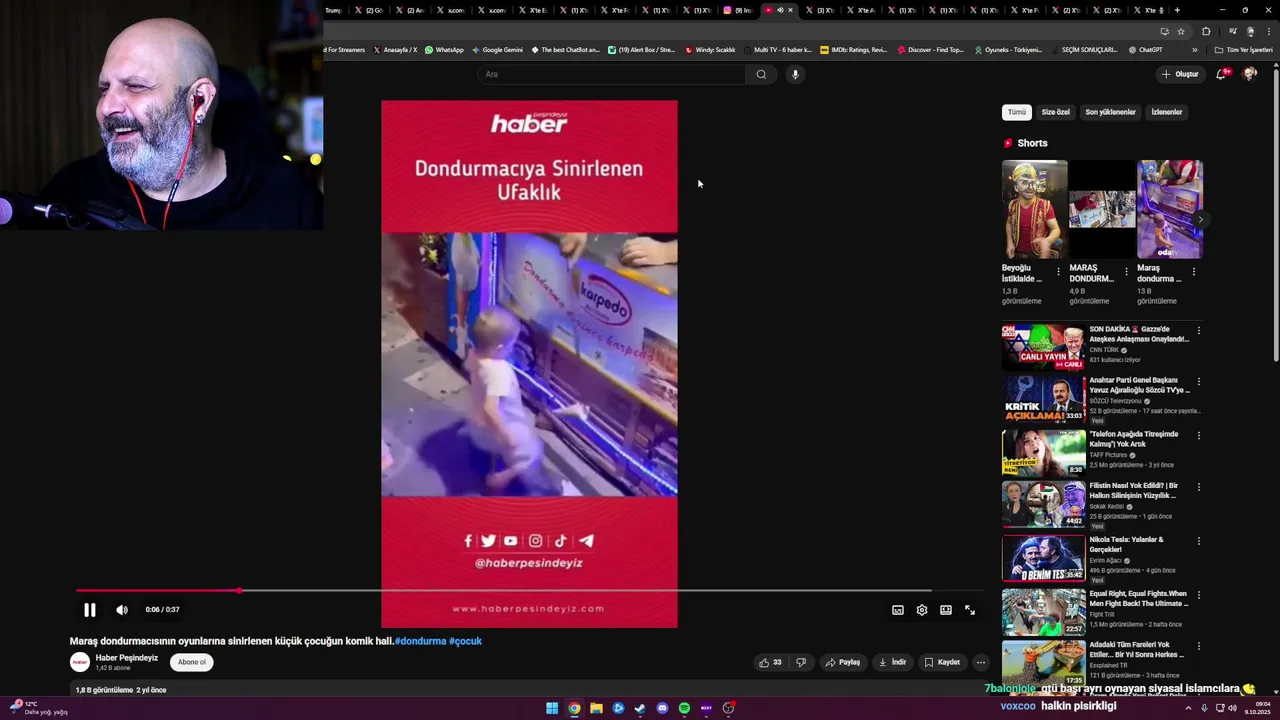This screenshot has height=720, width=1280.
Task: Open the 'SON DAKİKA' CNN Türk live video
Action: tap(1043, 347)
